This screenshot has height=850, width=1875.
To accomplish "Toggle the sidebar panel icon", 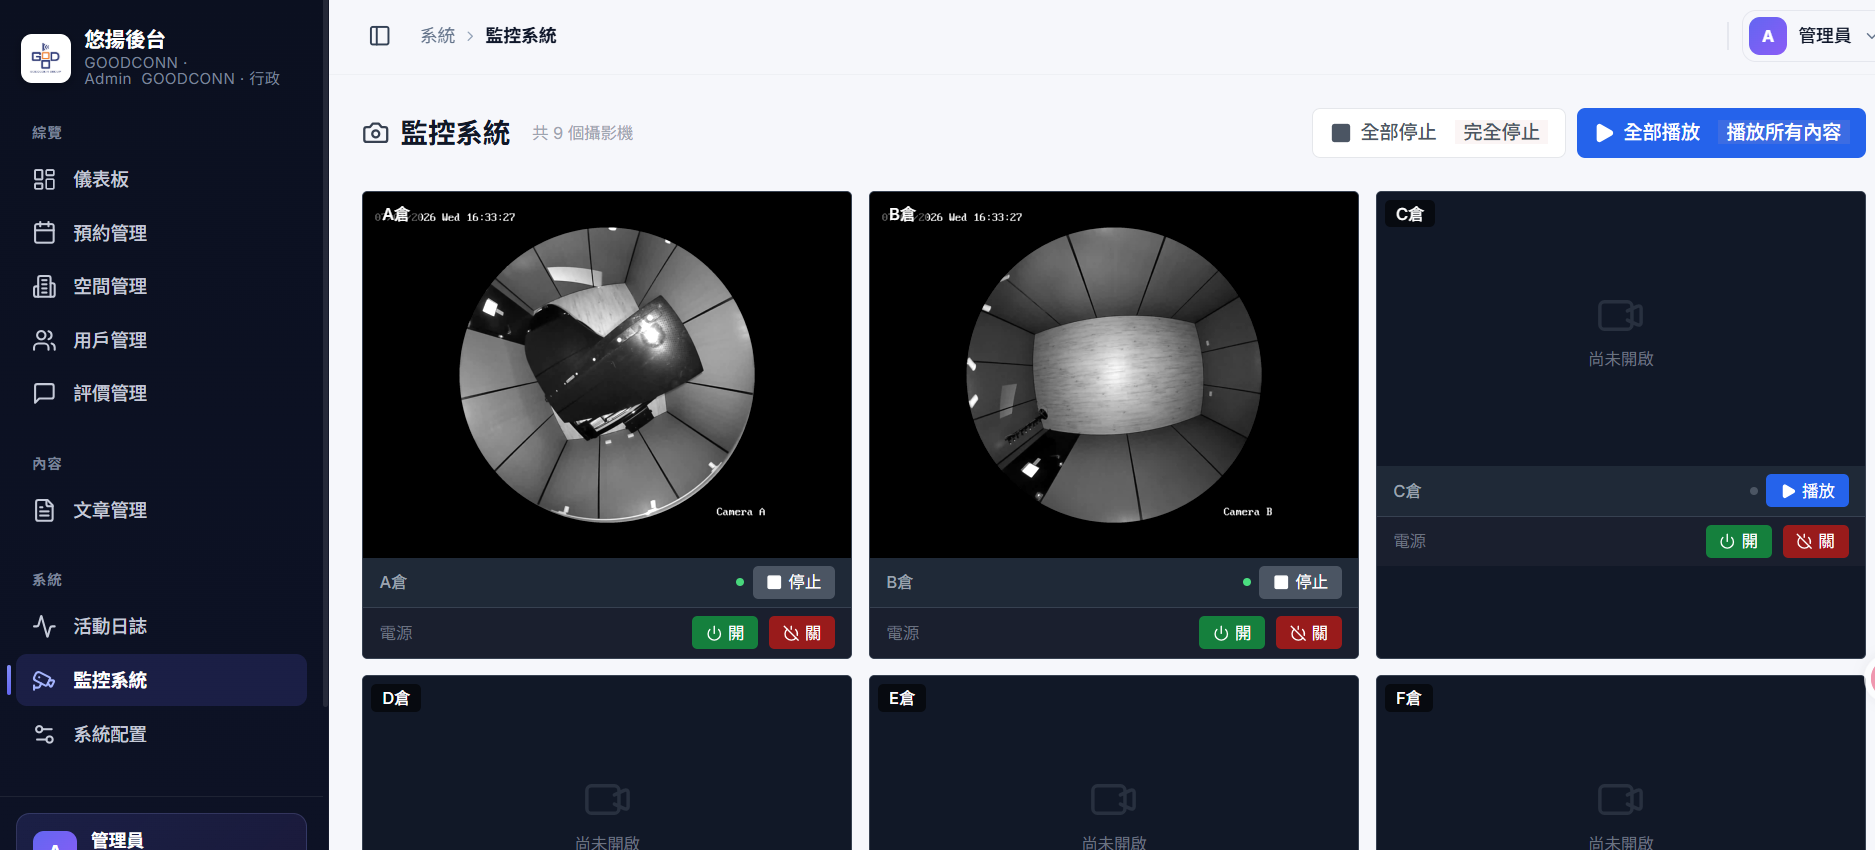I will [380, 36].
